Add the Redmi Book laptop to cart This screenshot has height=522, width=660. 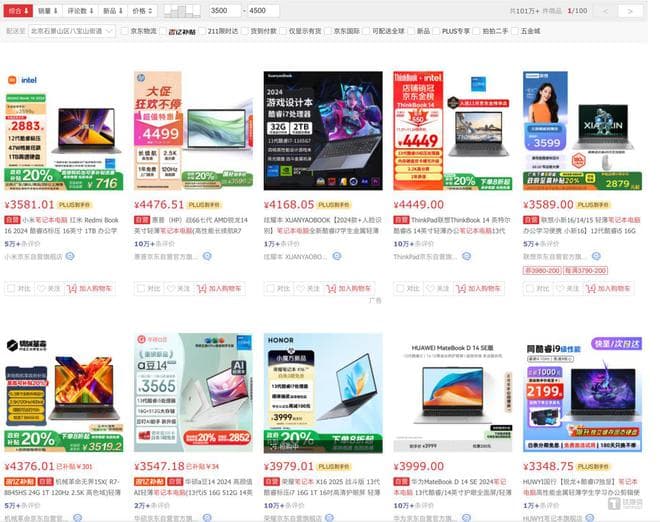pos(89,288)
